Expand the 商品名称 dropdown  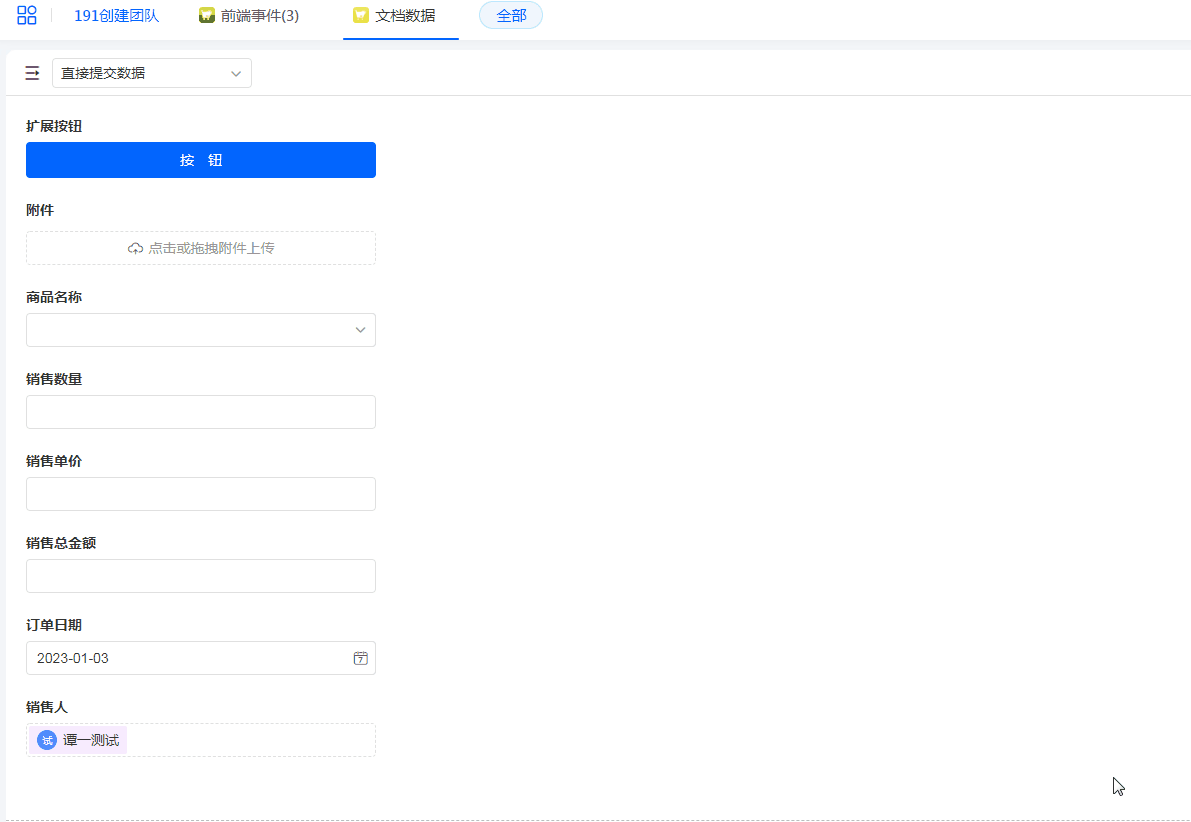[x=200, y=330]
